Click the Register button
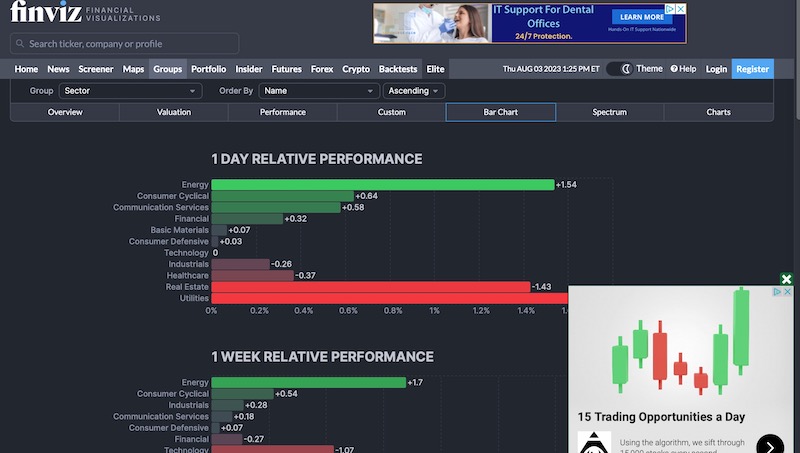The height and width of the screenshot is (453, 800). tap(752, 69)
